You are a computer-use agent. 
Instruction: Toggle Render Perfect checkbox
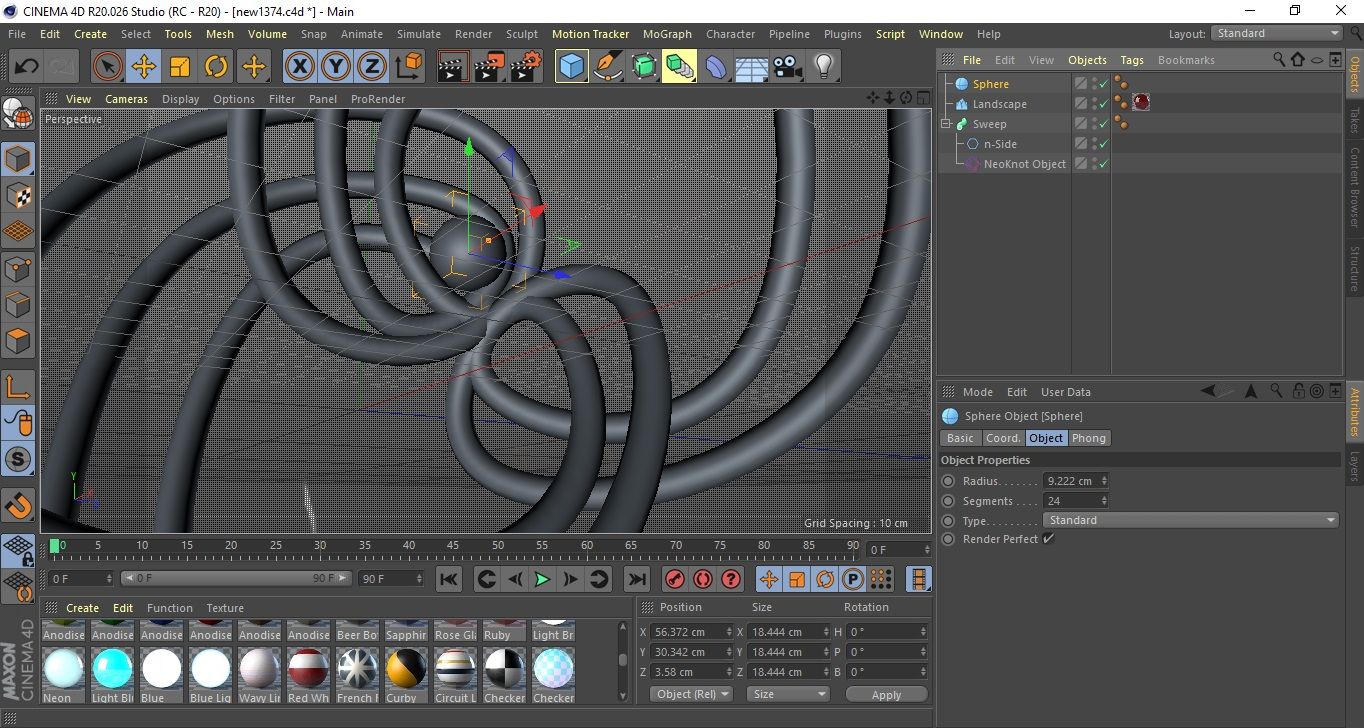tap(1048, 539)
